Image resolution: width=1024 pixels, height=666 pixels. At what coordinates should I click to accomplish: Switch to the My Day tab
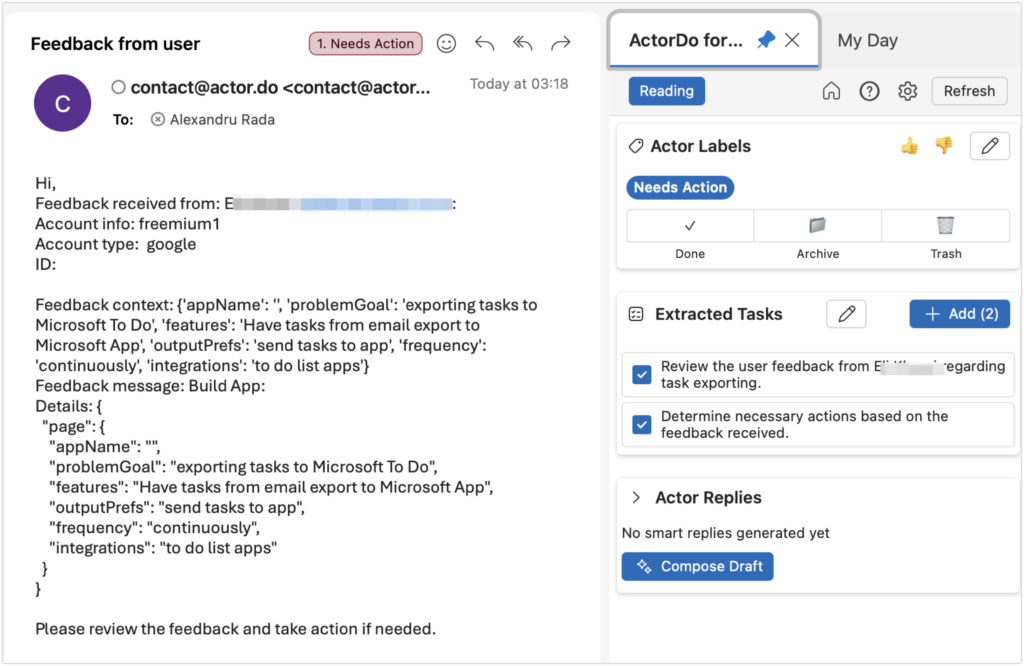[x=867, y=41]
